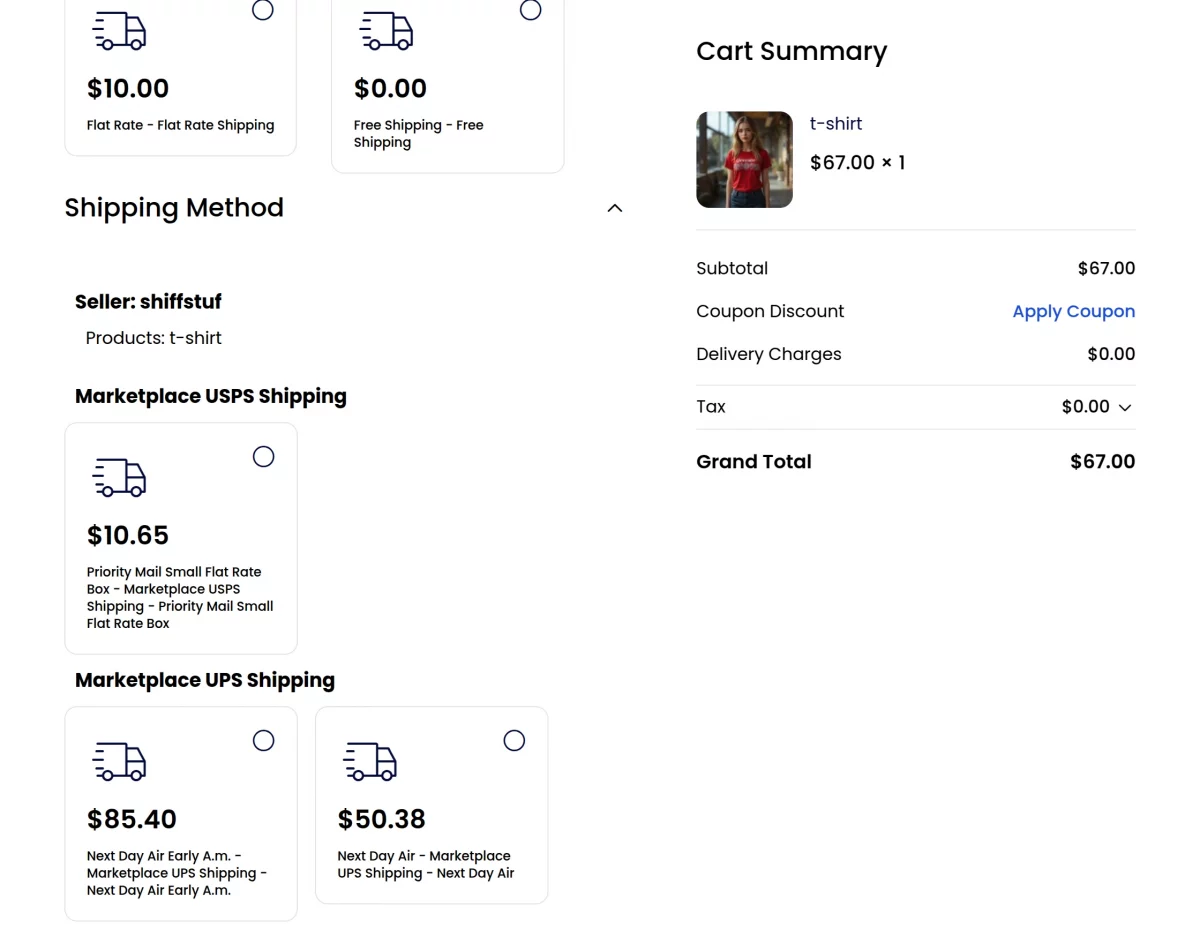The height and width of the screenshot is (943, 1200).
Task: Collapse the Shipping Method section
Action: tap(614, 207)
